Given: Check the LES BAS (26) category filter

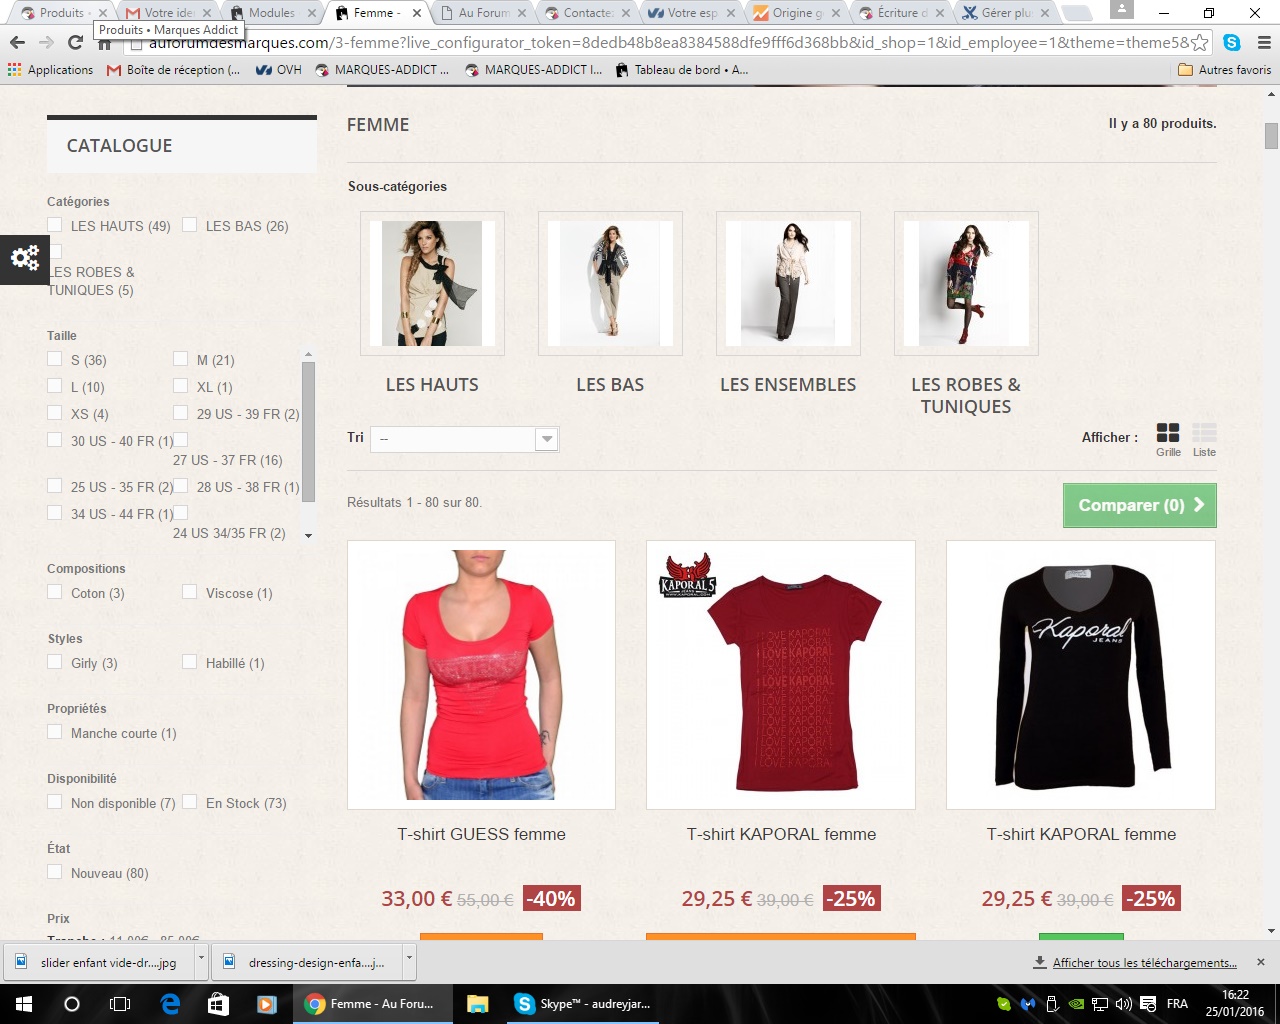Looking at the screenshot, I should [190, 225].
